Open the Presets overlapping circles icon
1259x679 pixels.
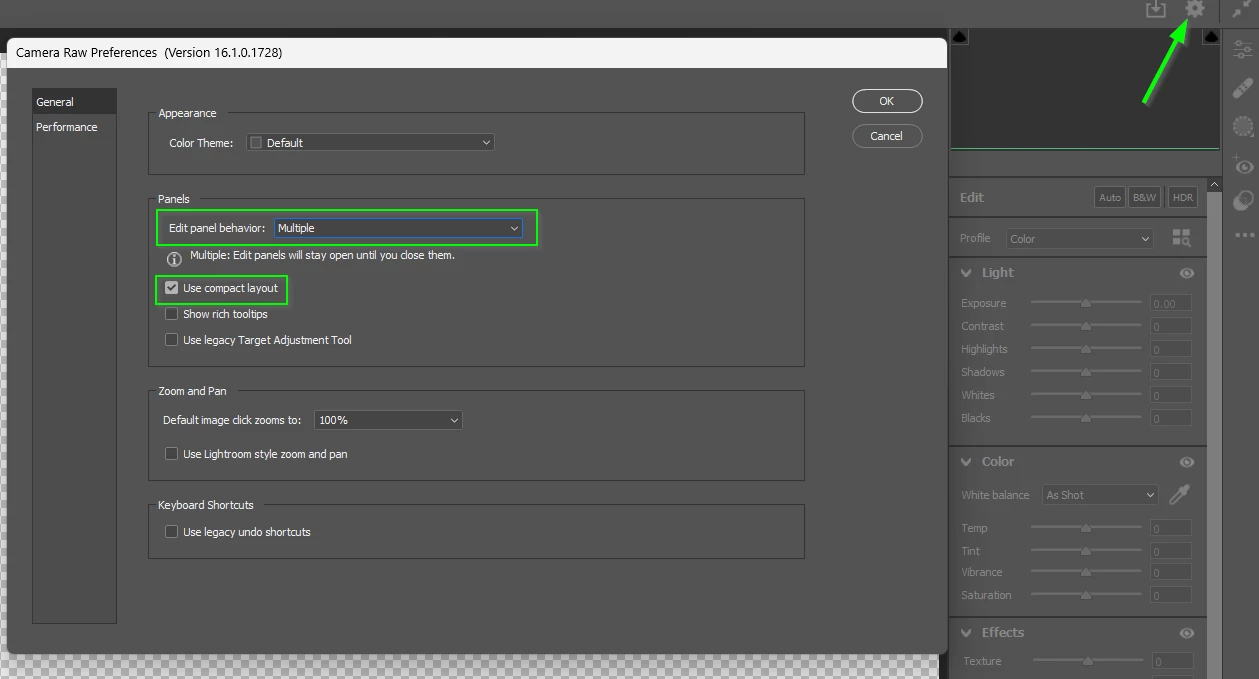click(1243, 200)
